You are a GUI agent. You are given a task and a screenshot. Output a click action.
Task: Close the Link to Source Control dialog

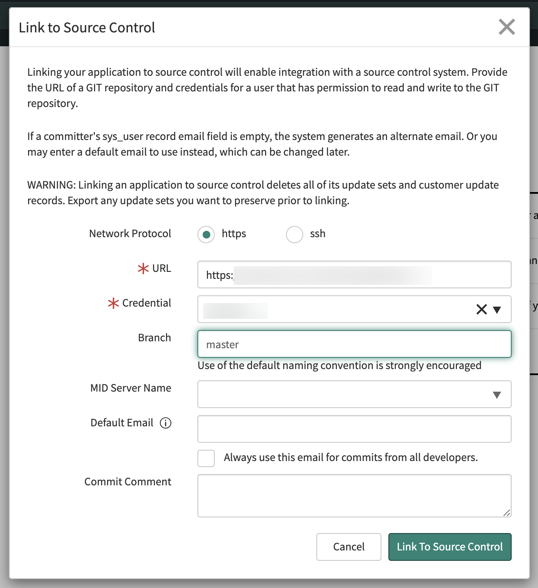coord(507,27)
